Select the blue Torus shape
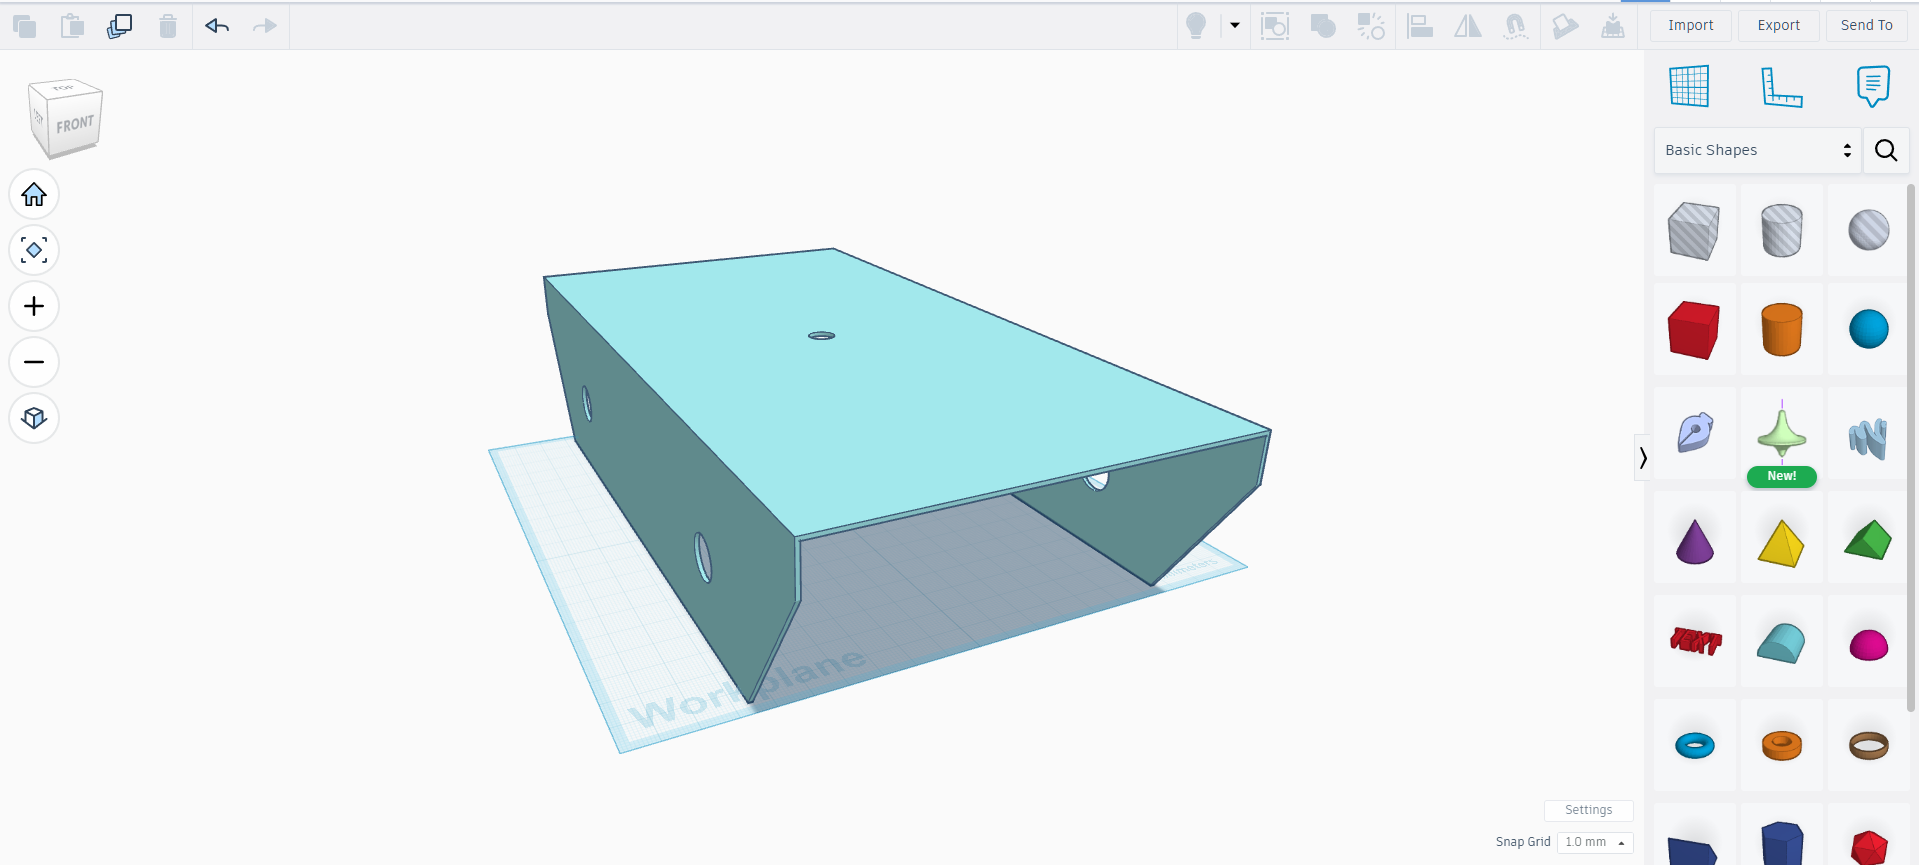 click(1694, 745)
